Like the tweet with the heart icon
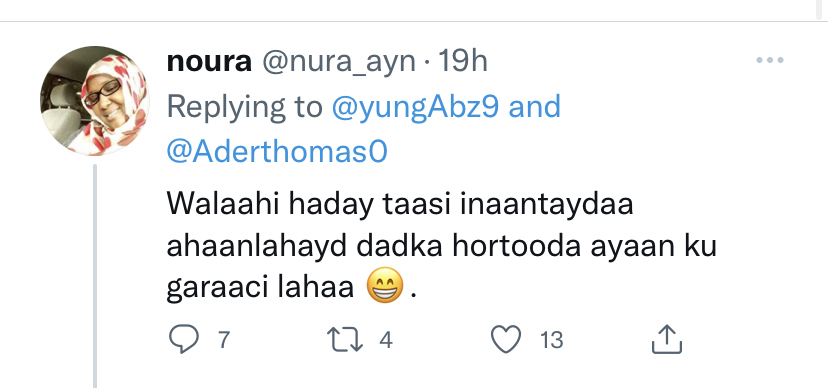Screen dimensions: 828x388 click(506, 339)
